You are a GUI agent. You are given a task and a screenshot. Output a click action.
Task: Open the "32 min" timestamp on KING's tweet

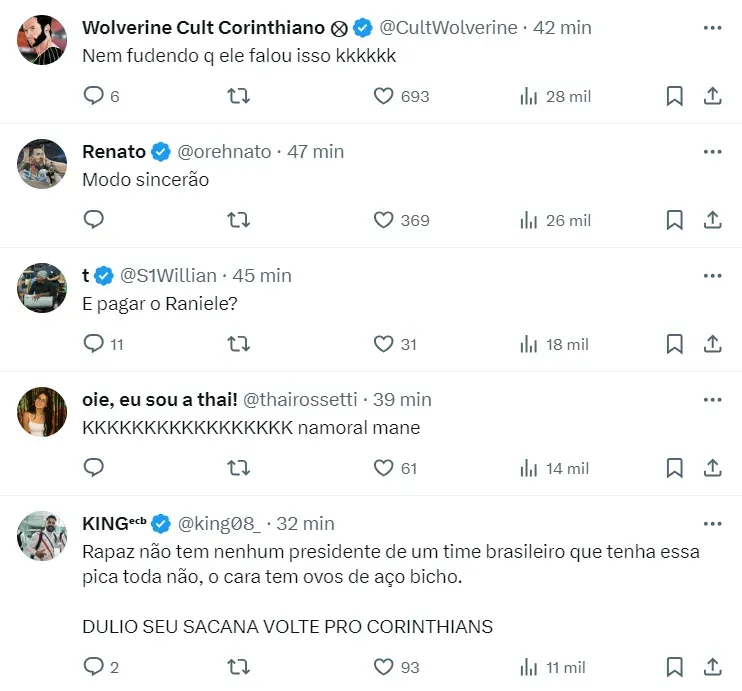pos(304,524)
